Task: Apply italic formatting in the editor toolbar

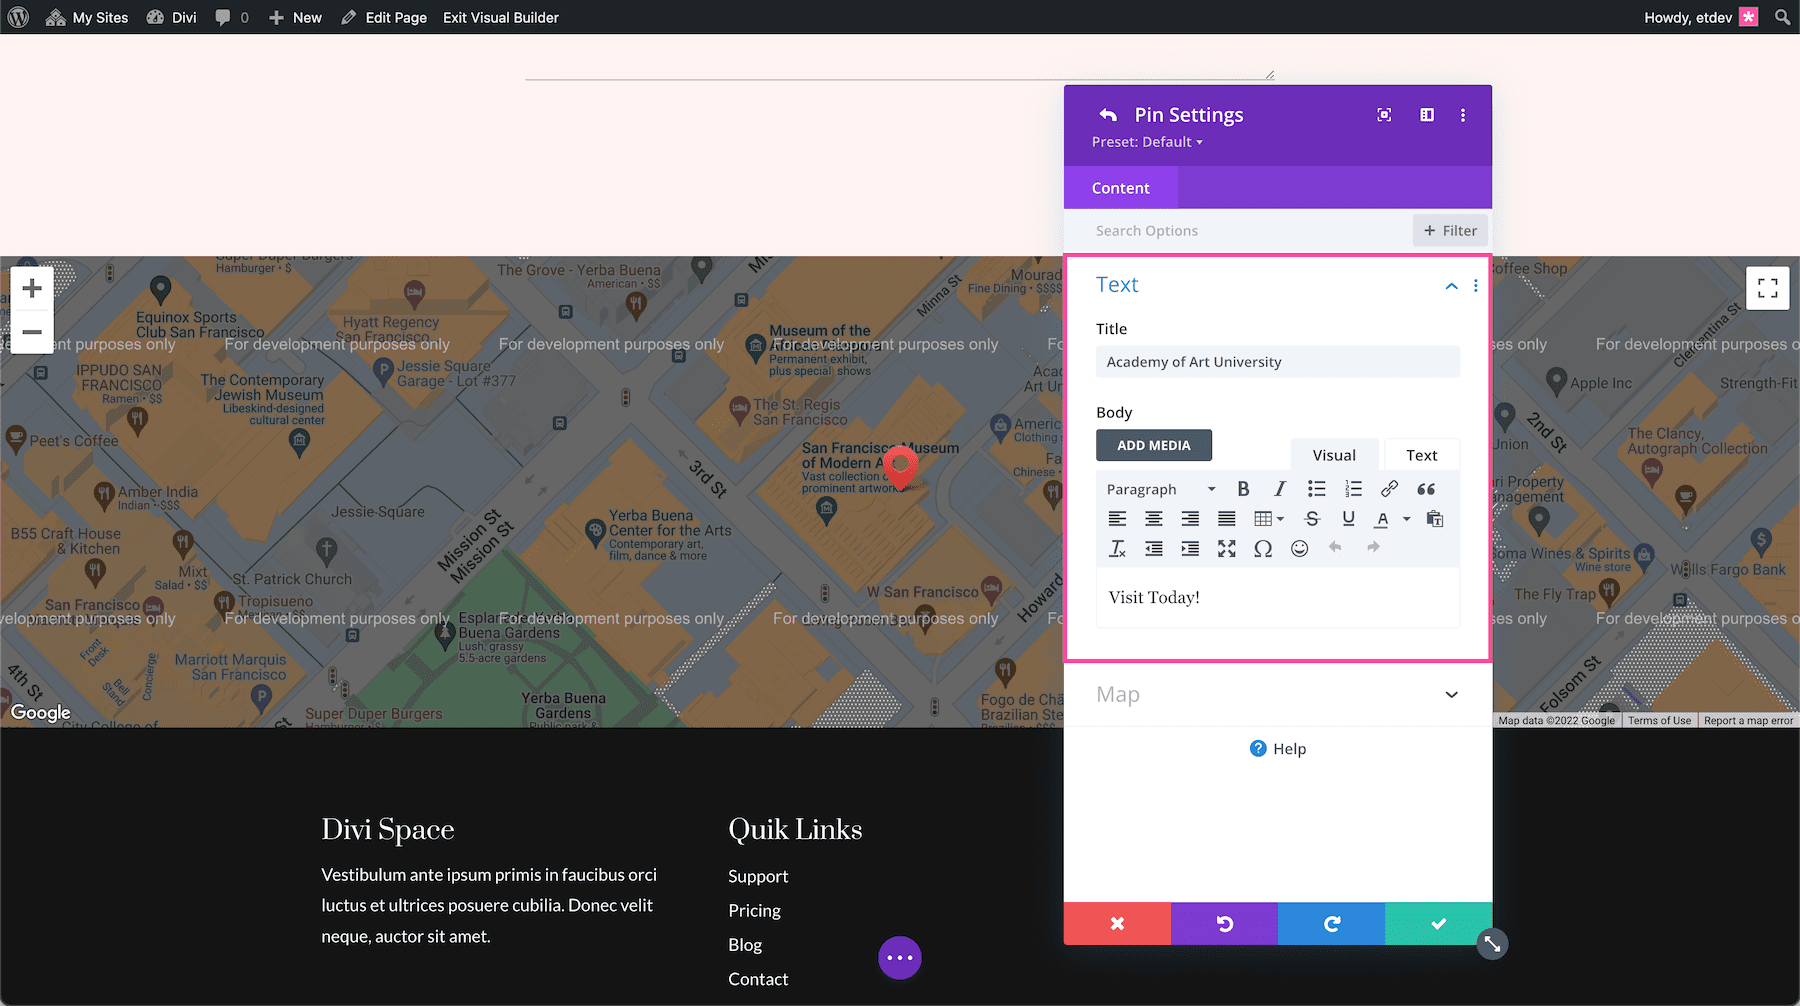Action: click(1280, 489)
